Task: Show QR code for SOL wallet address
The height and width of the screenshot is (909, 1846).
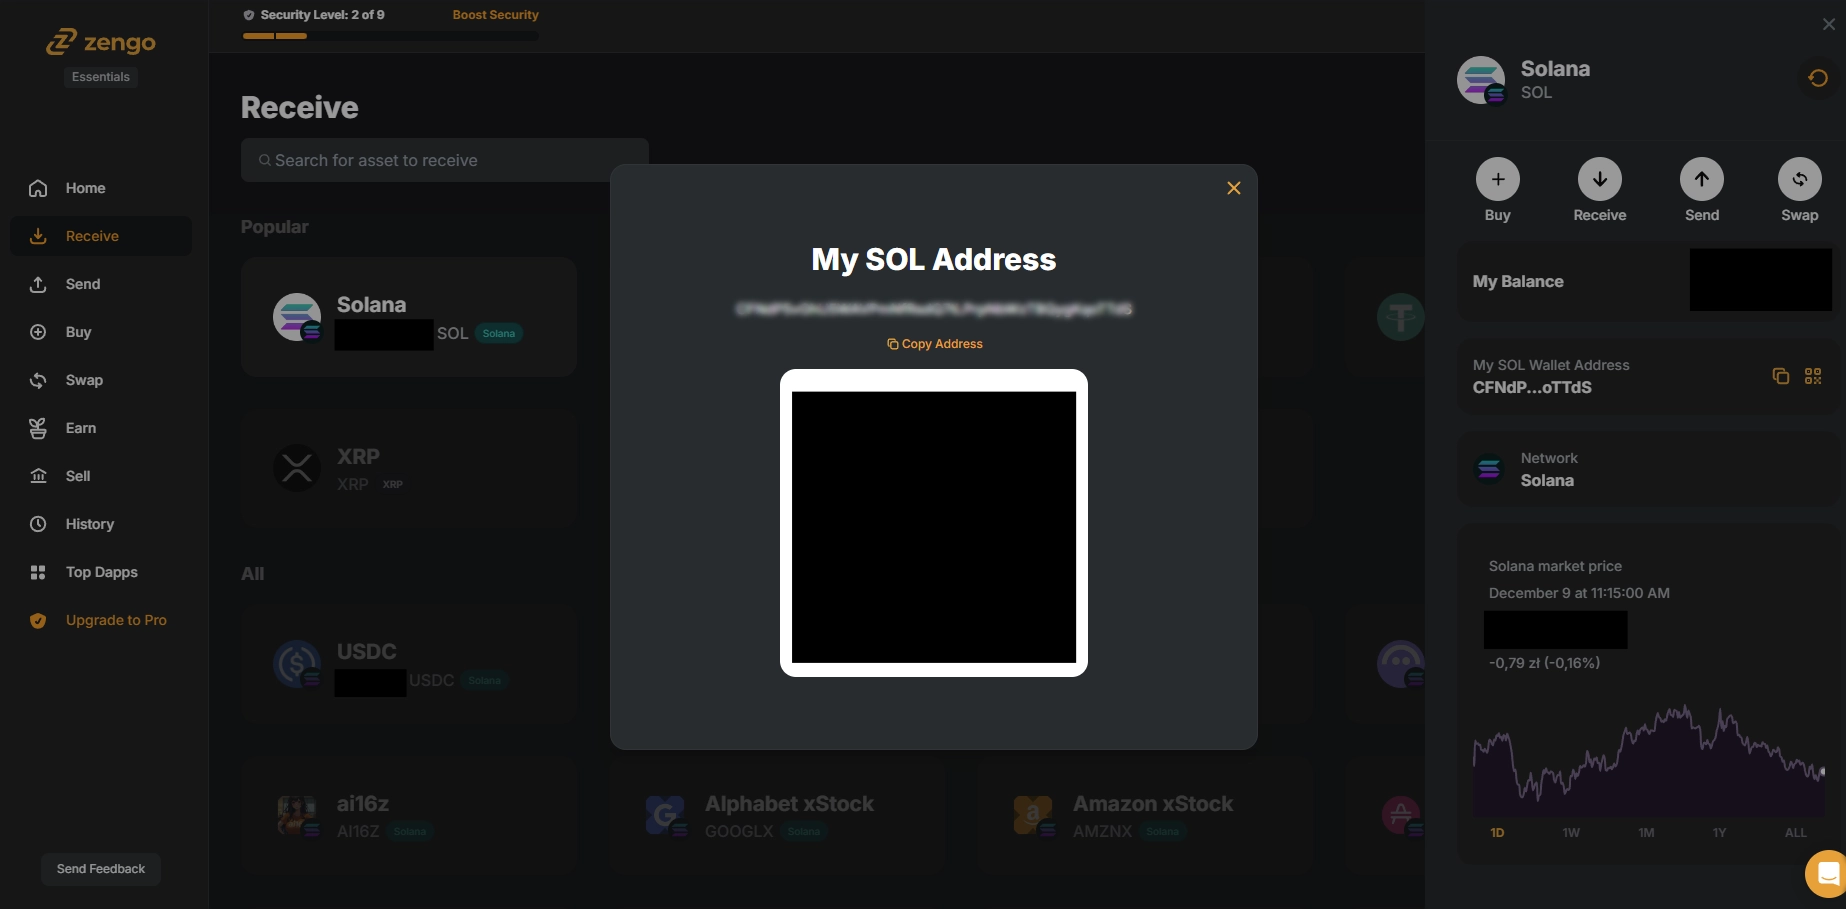Action: coord(1813,376)
